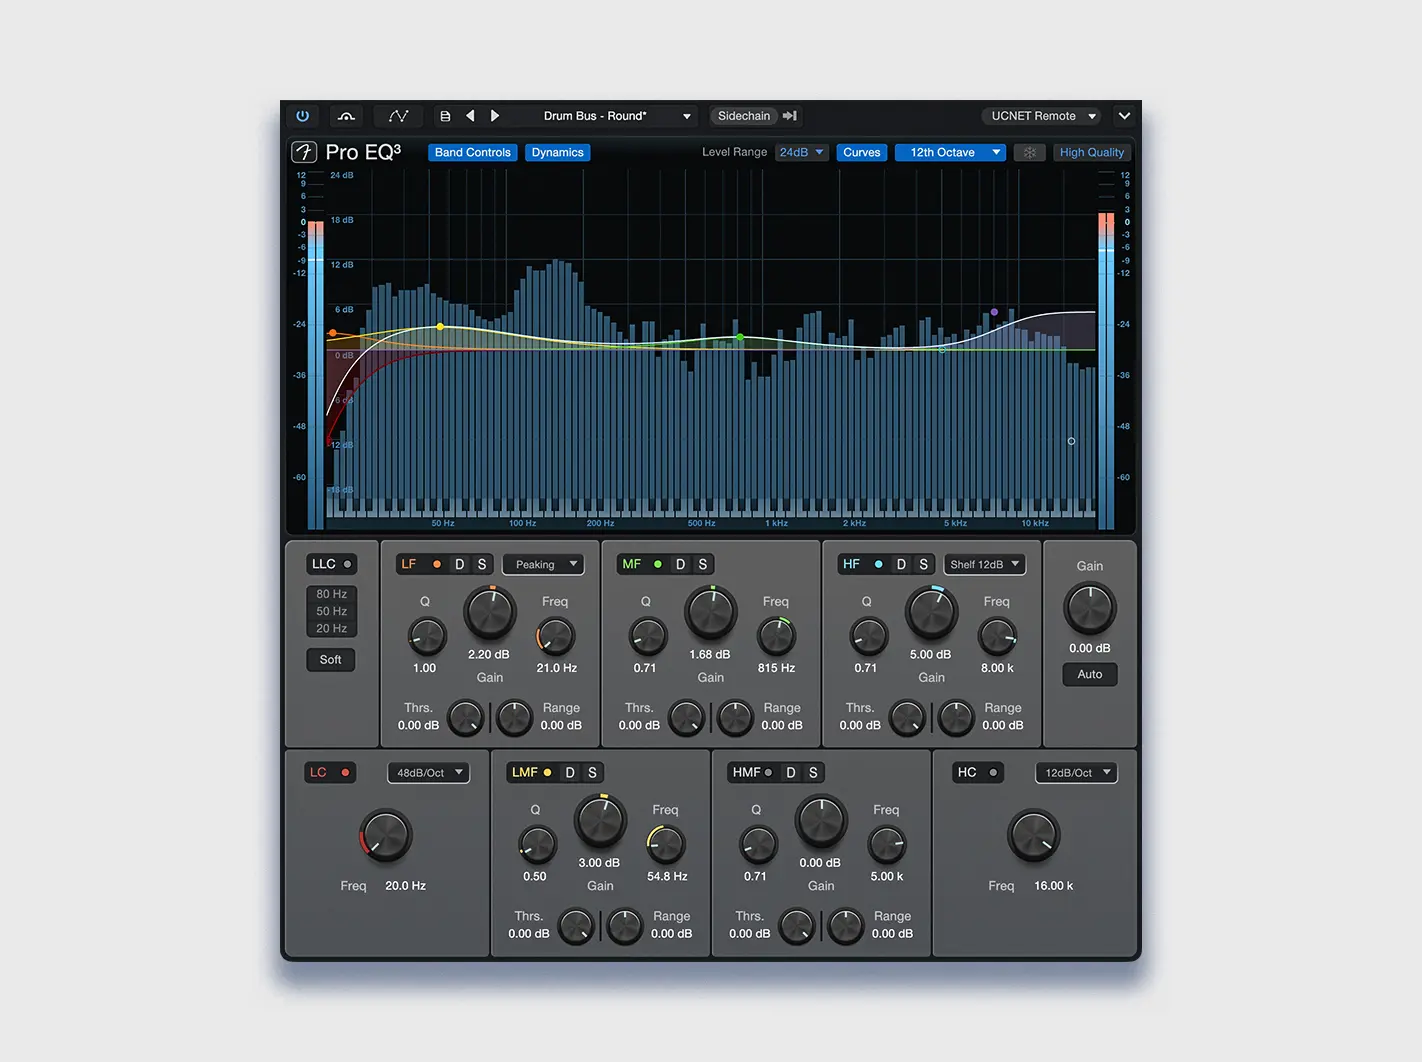The height and width of the screenshot is (1062, 1422).
Task: Select 50 Hz in the LLC panel
Action: [x=330, y=611]
